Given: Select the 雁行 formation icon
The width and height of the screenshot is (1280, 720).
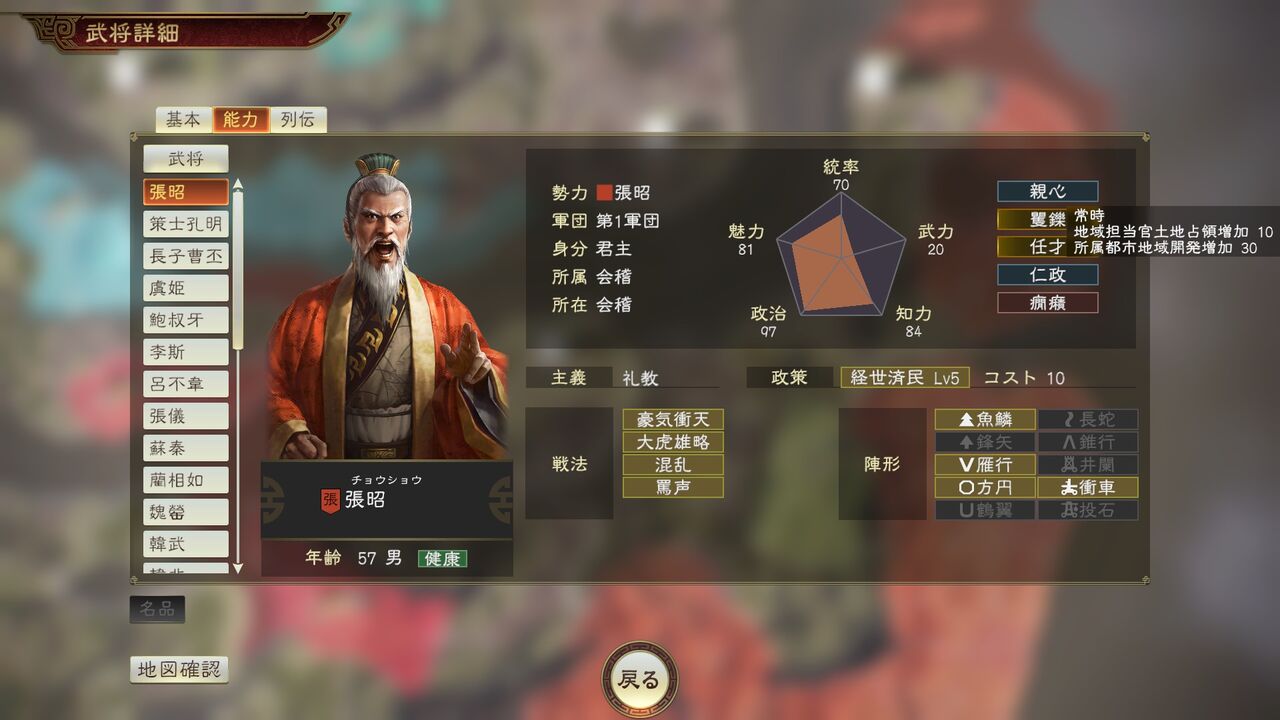Looking at the screenshot, I should point(985,465).
